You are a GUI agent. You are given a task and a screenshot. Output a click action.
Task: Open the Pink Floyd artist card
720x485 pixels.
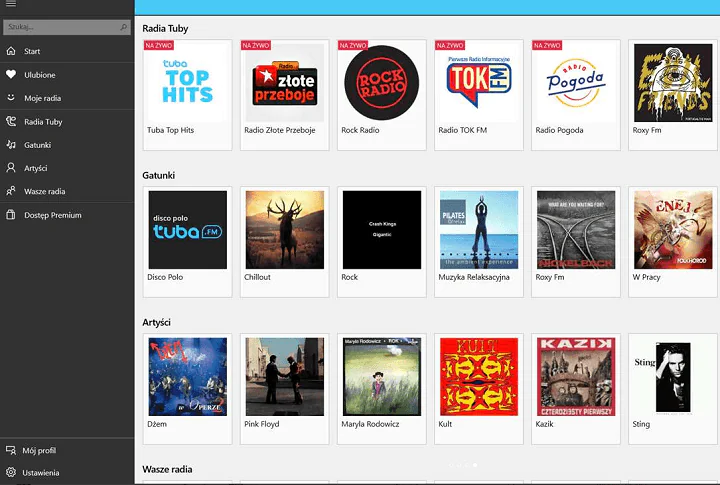(x=285, y=389)
